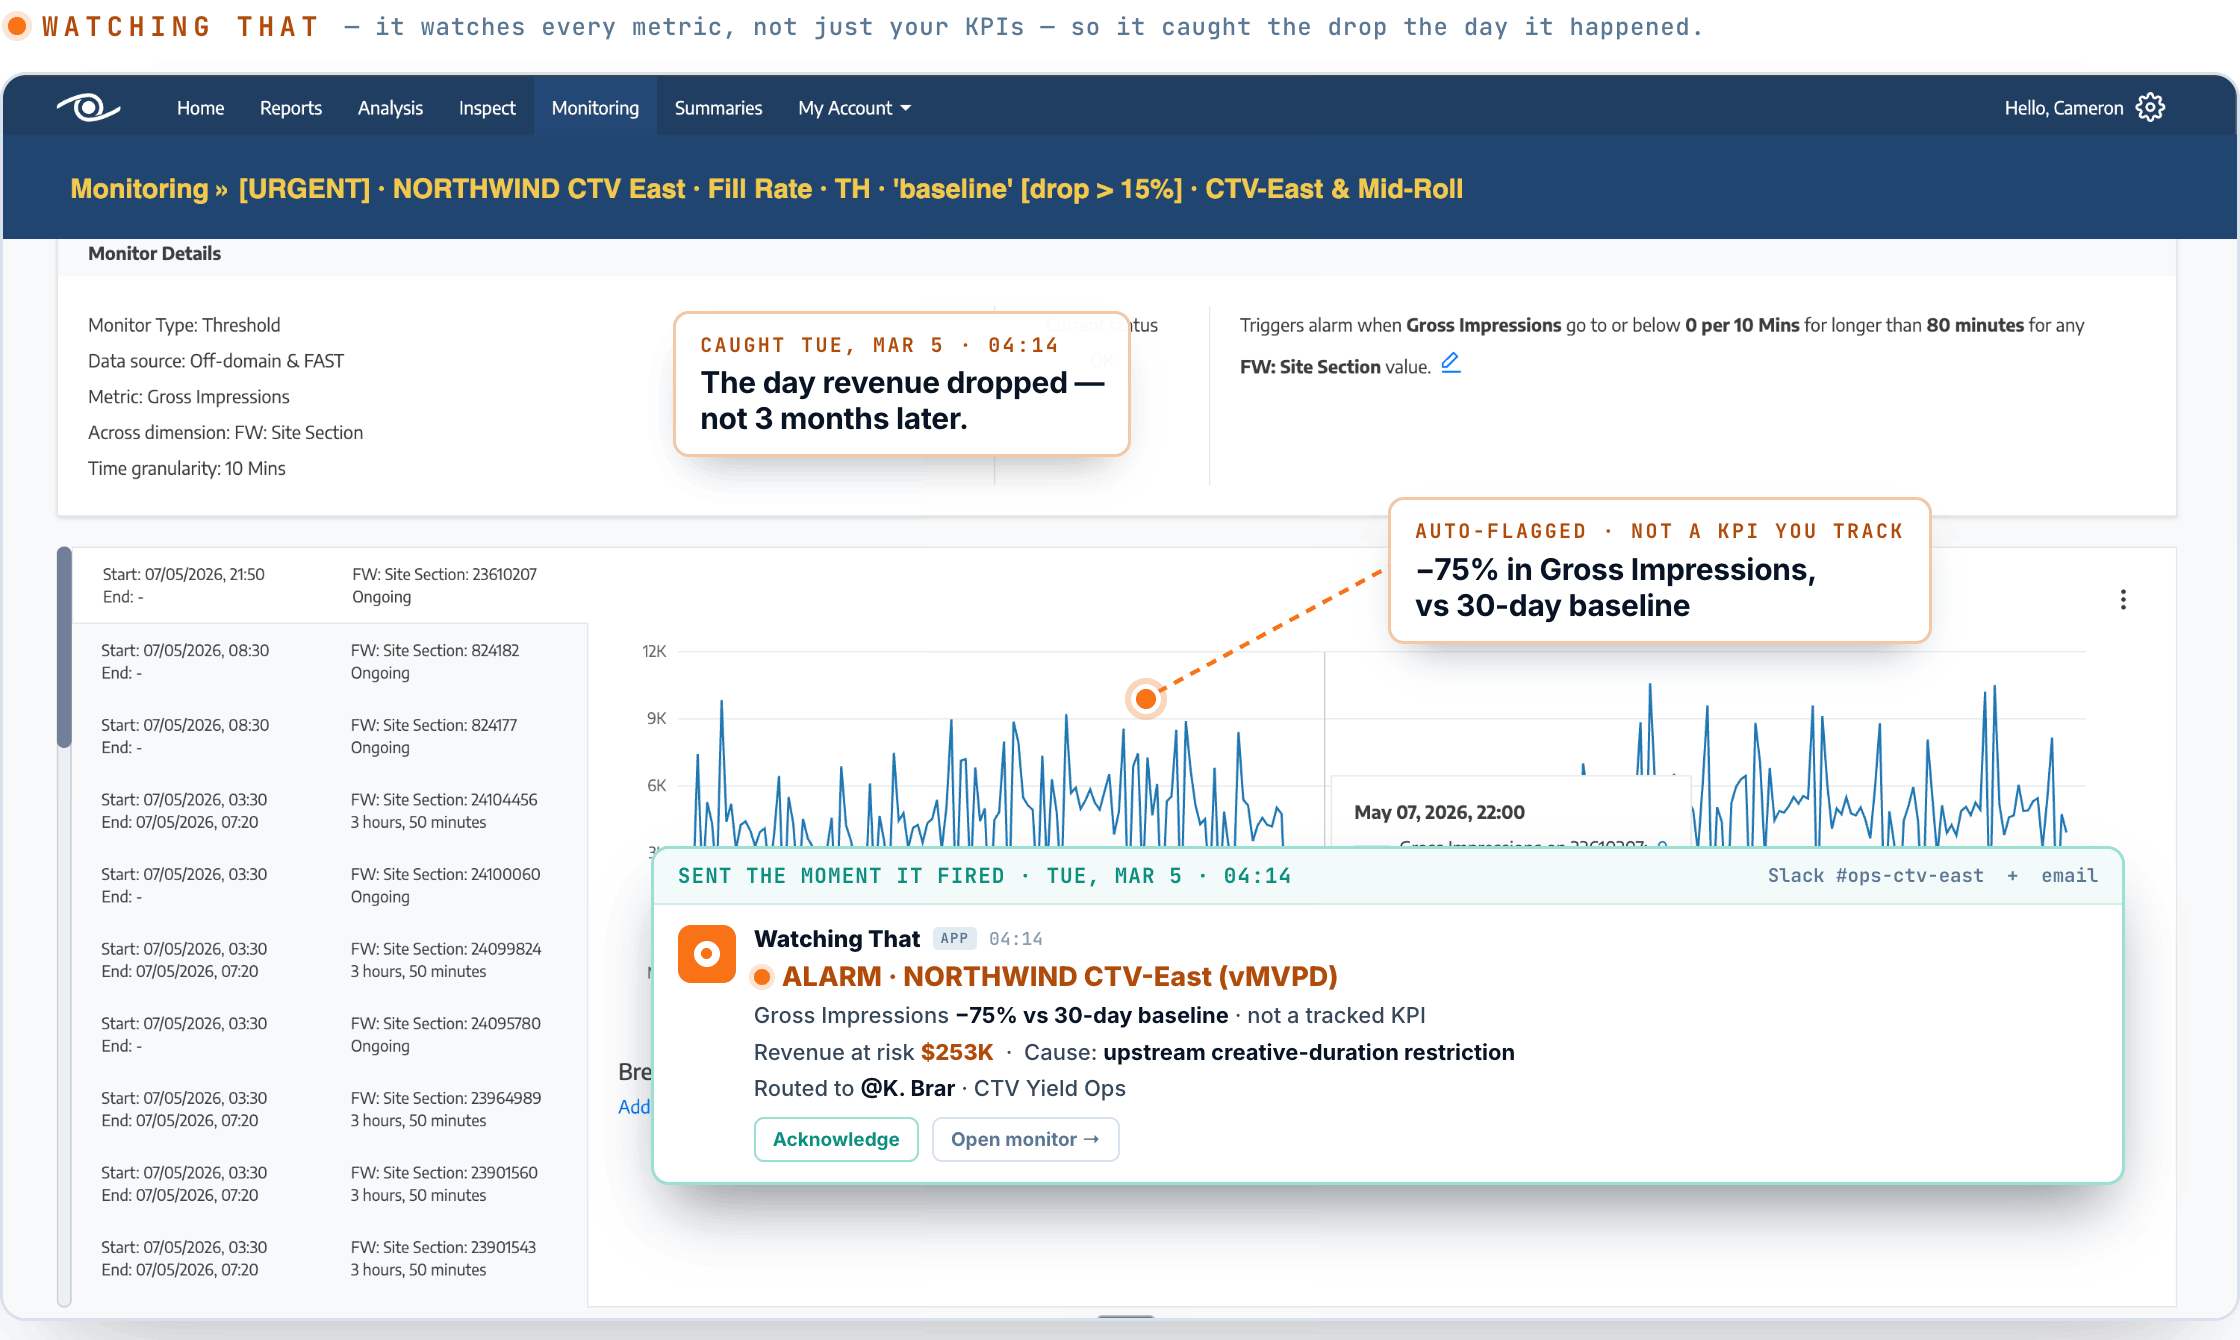Select the alarm row for Site Section 24099824
Image resolution: width=2240 pixels, height=1340 pixels.
coord(330,960)
